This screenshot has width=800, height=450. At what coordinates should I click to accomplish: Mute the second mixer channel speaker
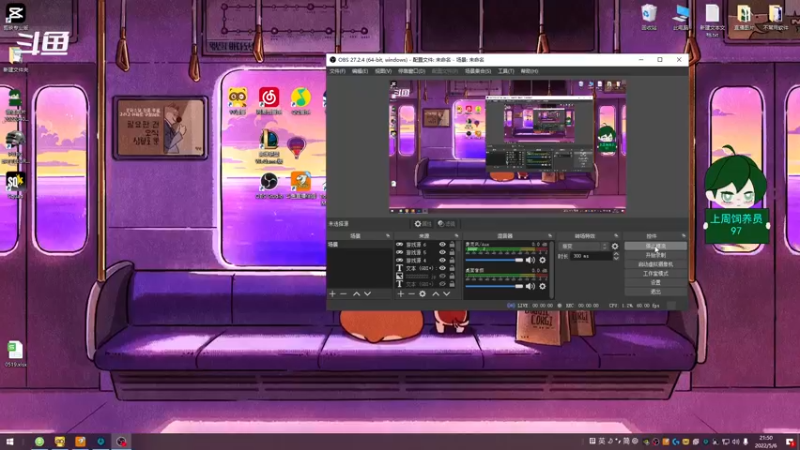point(531,286)
